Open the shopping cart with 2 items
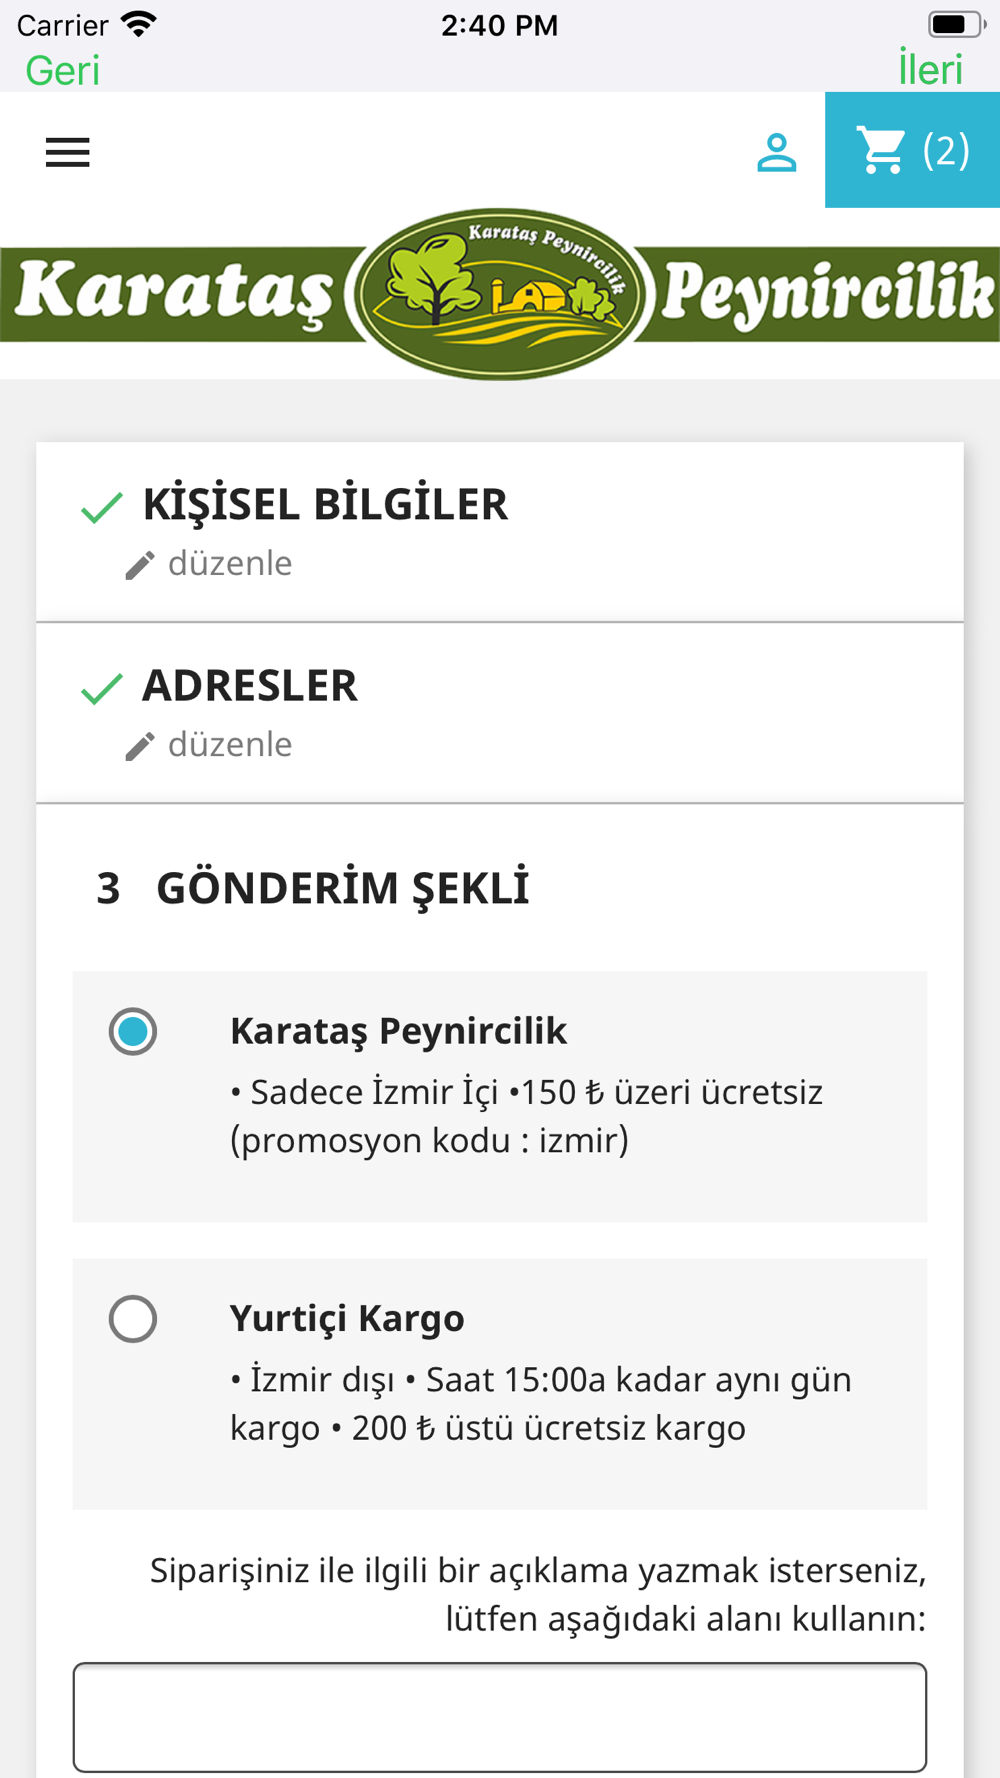1000x1778 pixels. click(912, 151)
